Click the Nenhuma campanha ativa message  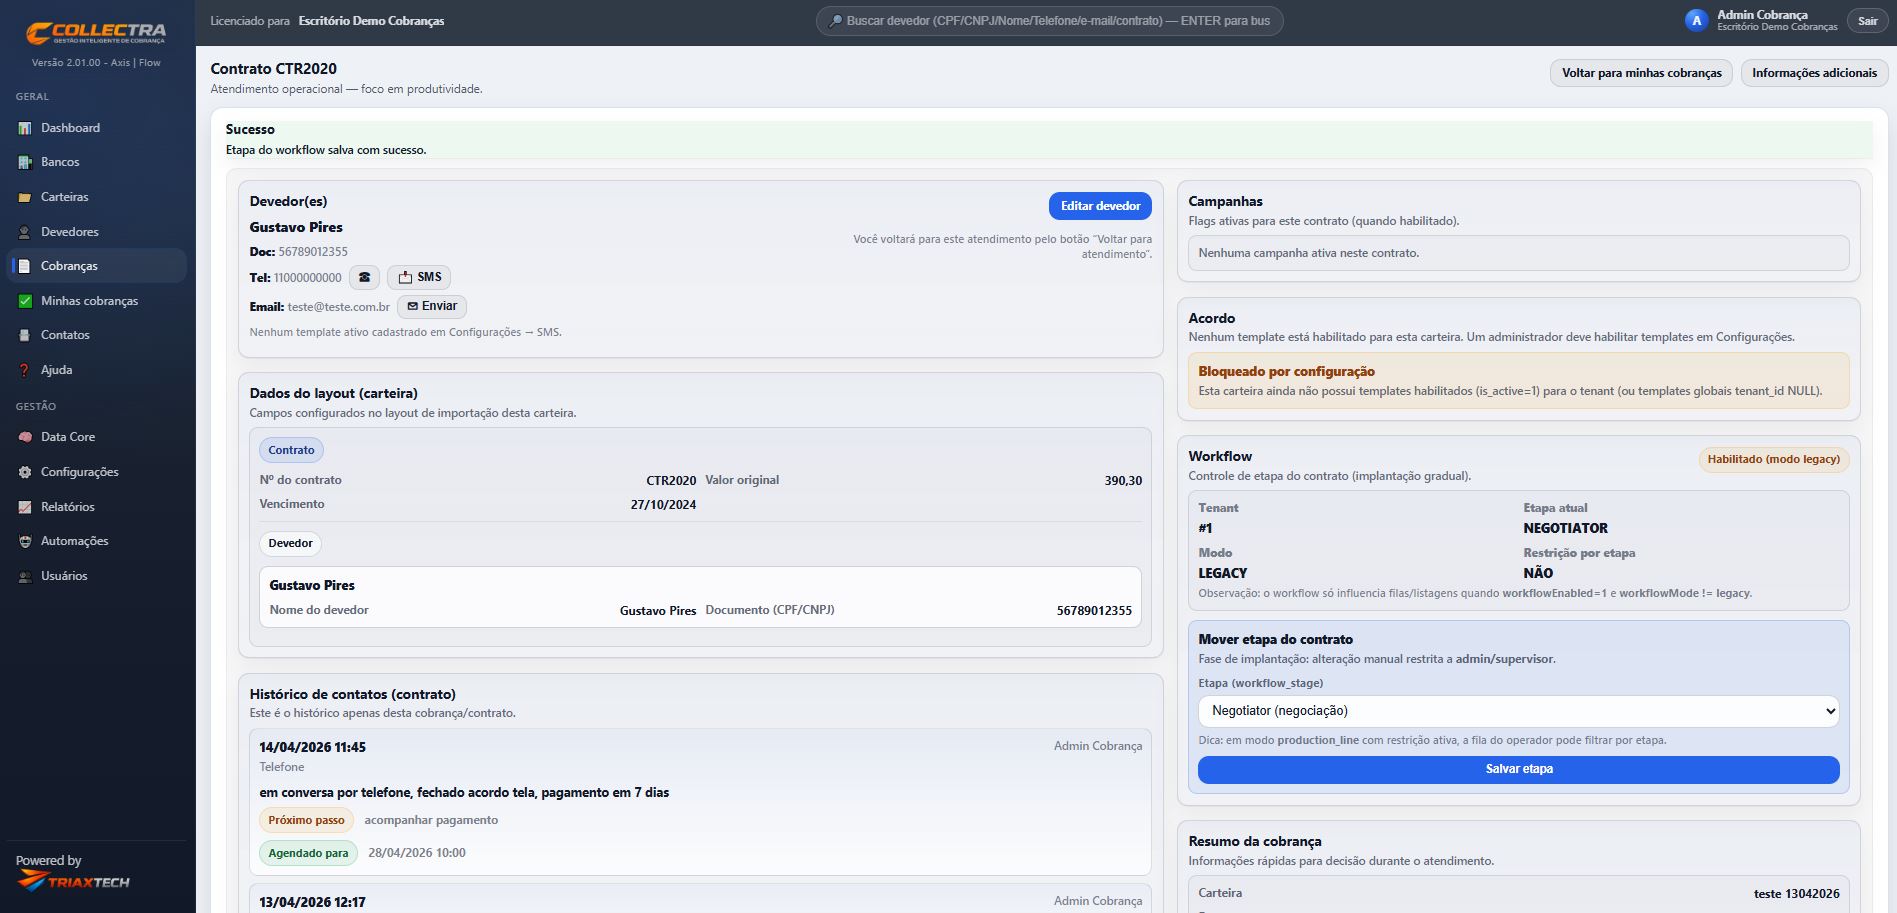tap(1518, 253)
